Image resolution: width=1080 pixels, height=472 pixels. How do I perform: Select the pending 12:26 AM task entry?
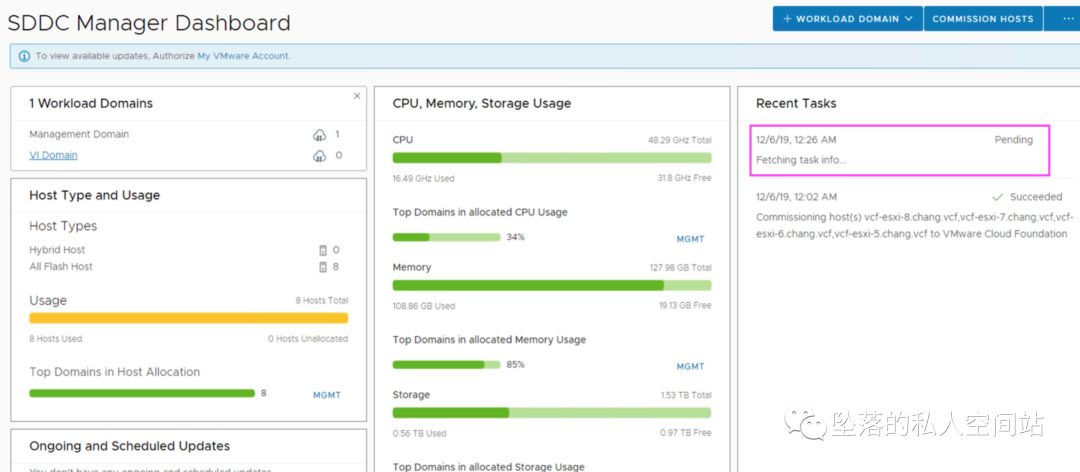pyautogui.click(x=897, y=150)
